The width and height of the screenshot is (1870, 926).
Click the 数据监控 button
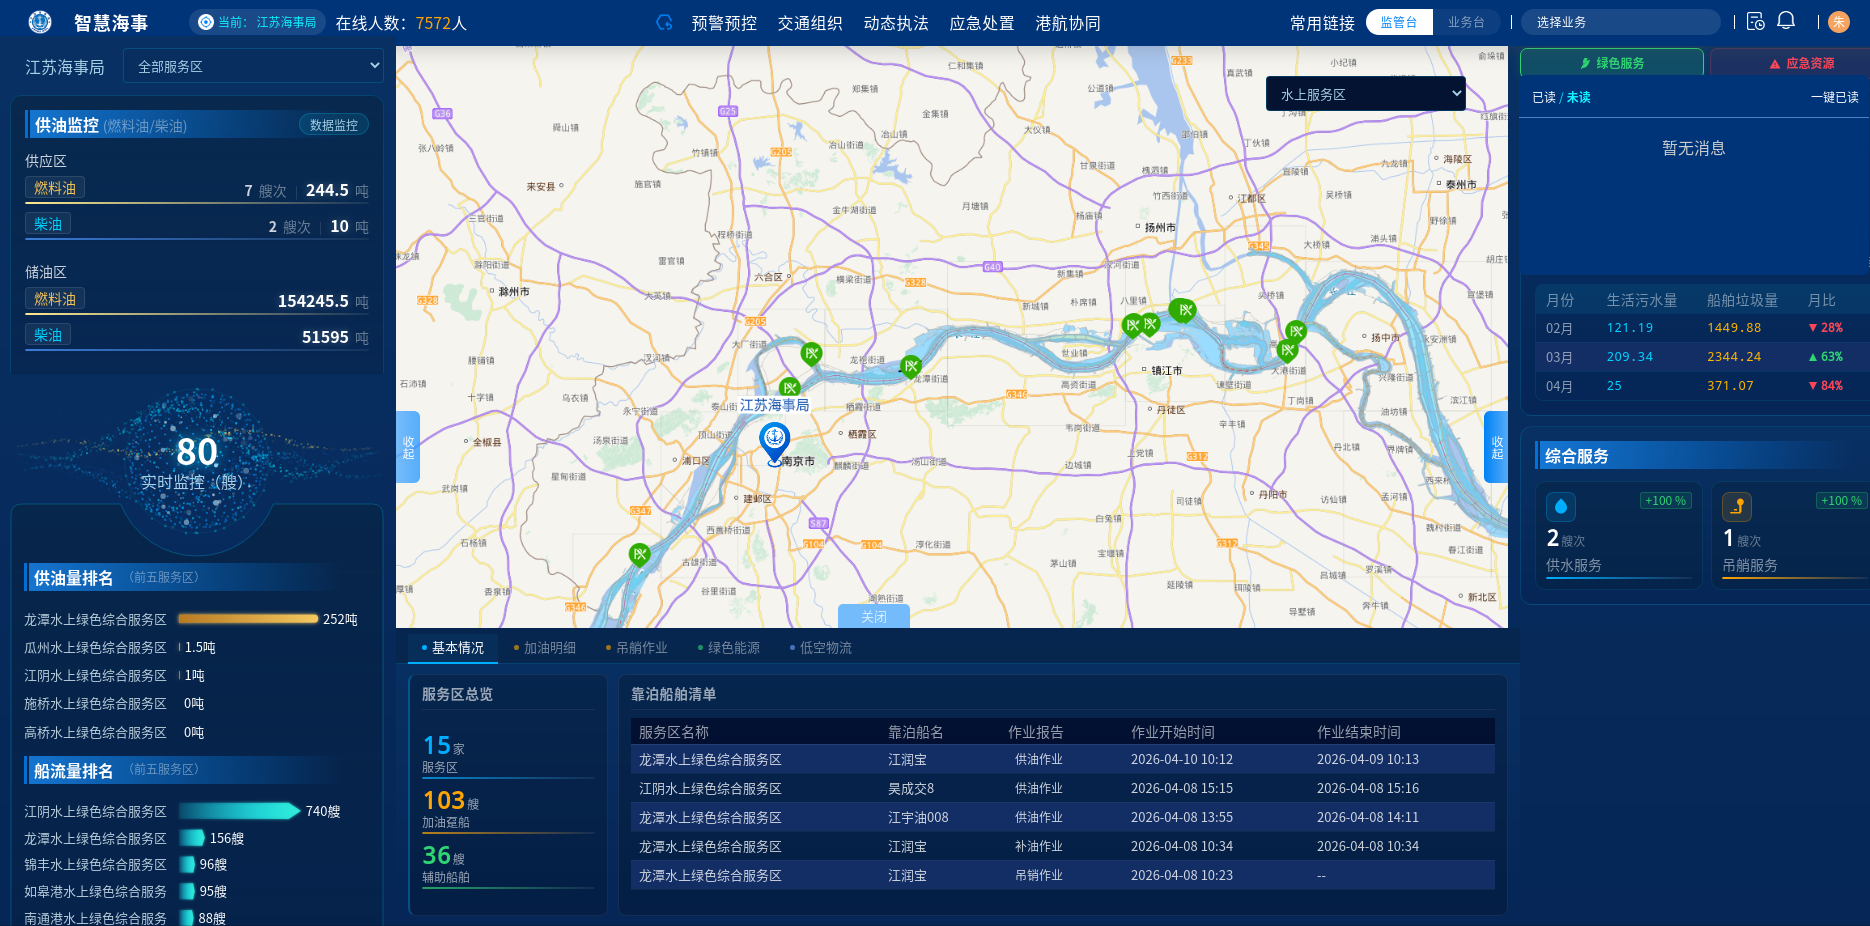[333, 125]
